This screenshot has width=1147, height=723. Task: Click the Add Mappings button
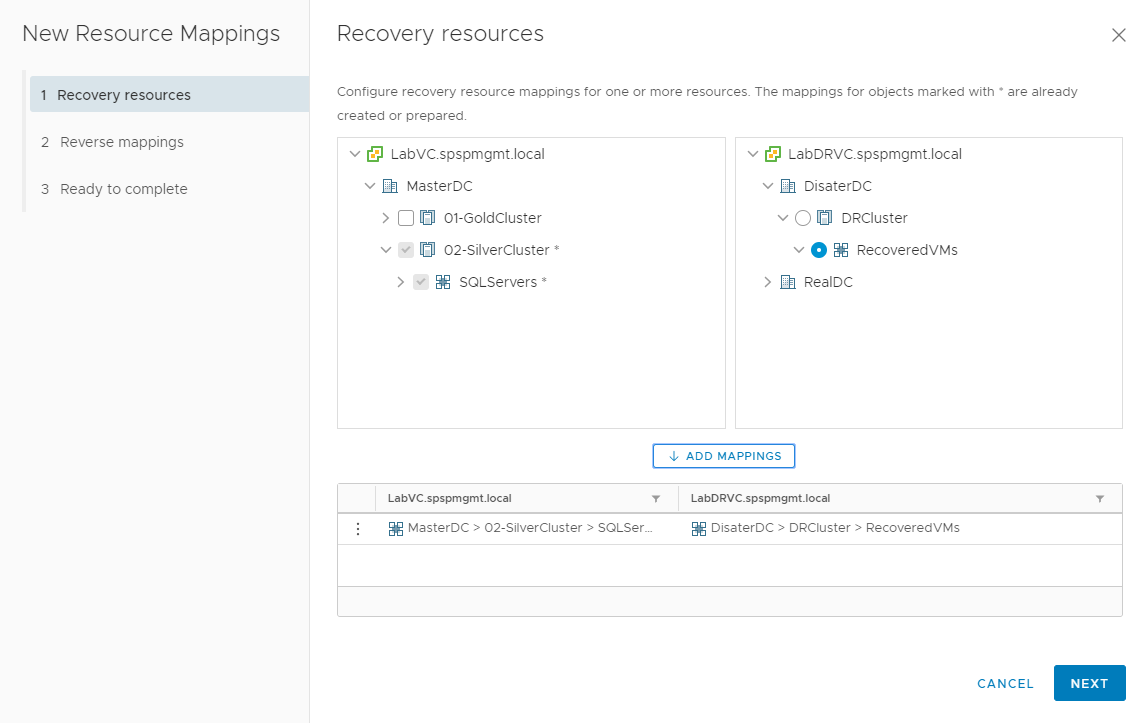tap(724, 456)
